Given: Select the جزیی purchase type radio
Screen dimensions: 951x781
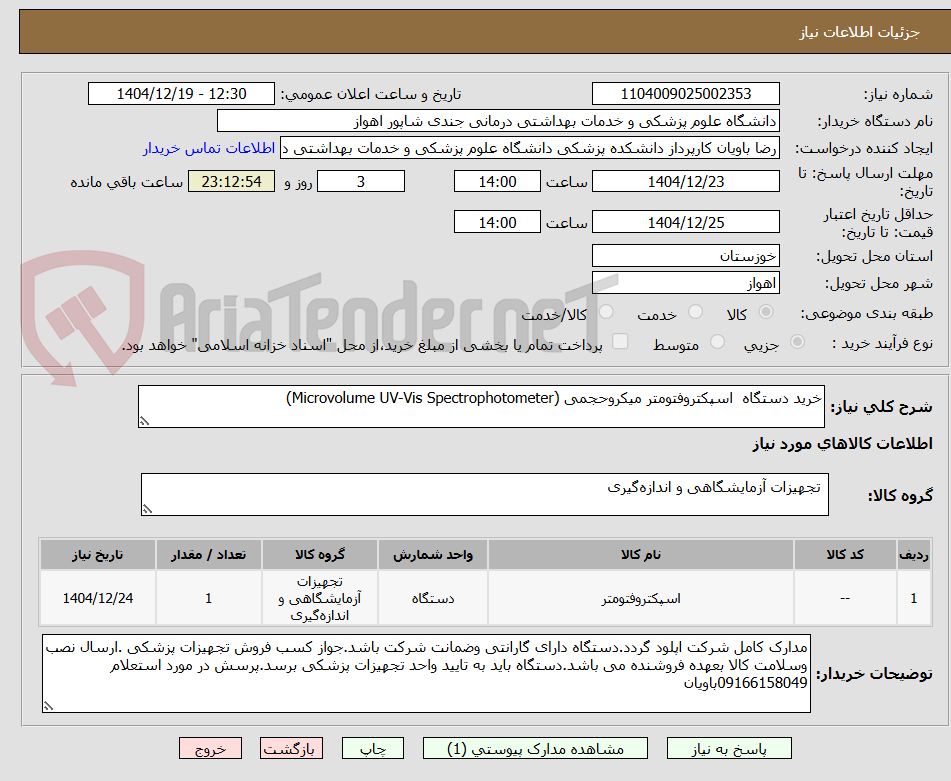Looking at the screenshot, I should (798, 342).
